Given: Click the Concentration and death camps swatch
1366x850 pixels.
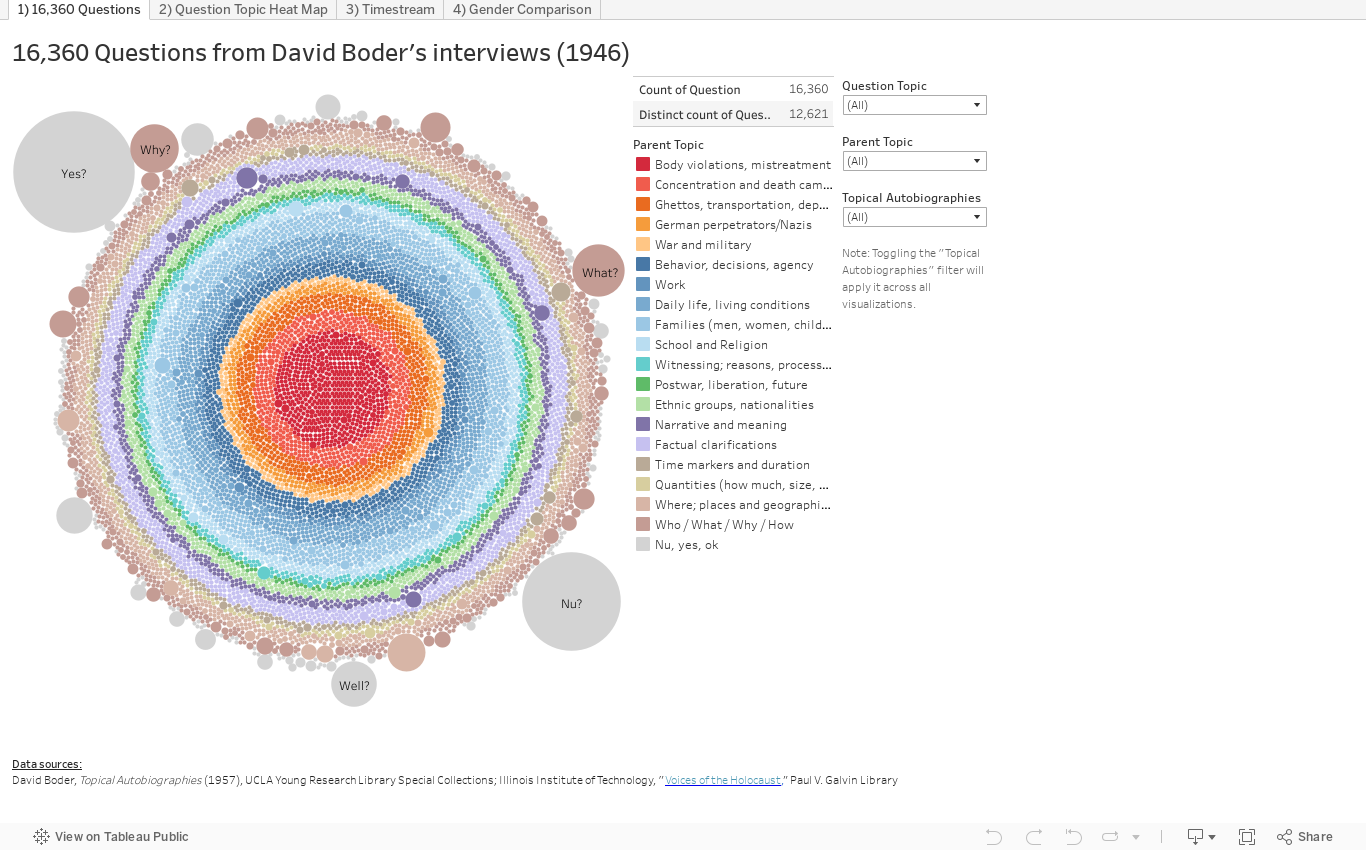Looking at the screenshot, I should (643, 184).
